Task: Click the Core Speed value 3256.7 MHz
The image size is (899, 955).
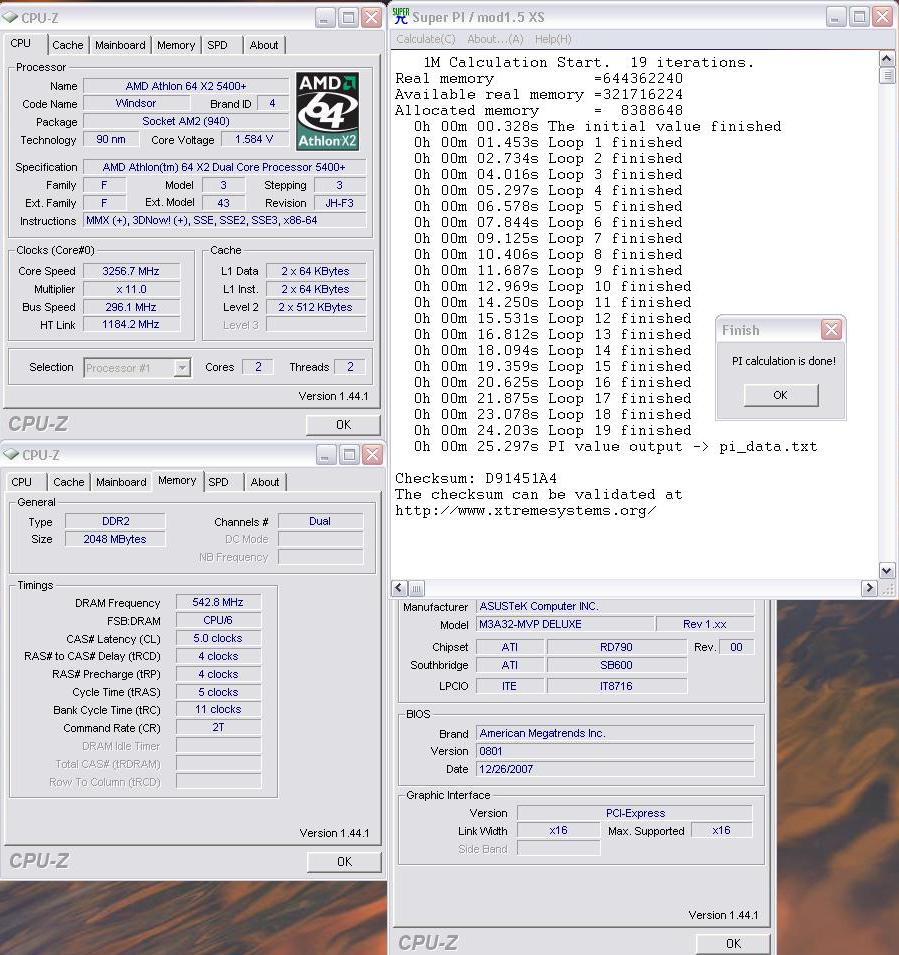Action: (x=131, y=271)
